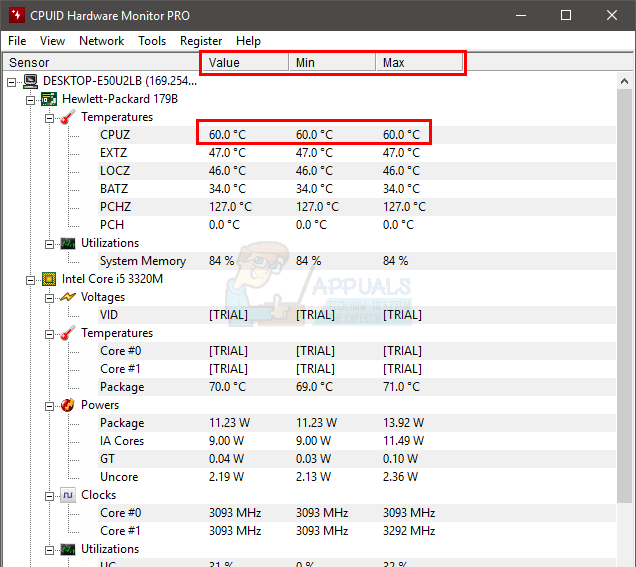Select the VID voltage row
This screenshot has width=636, height=567.
tap(357, 315)
